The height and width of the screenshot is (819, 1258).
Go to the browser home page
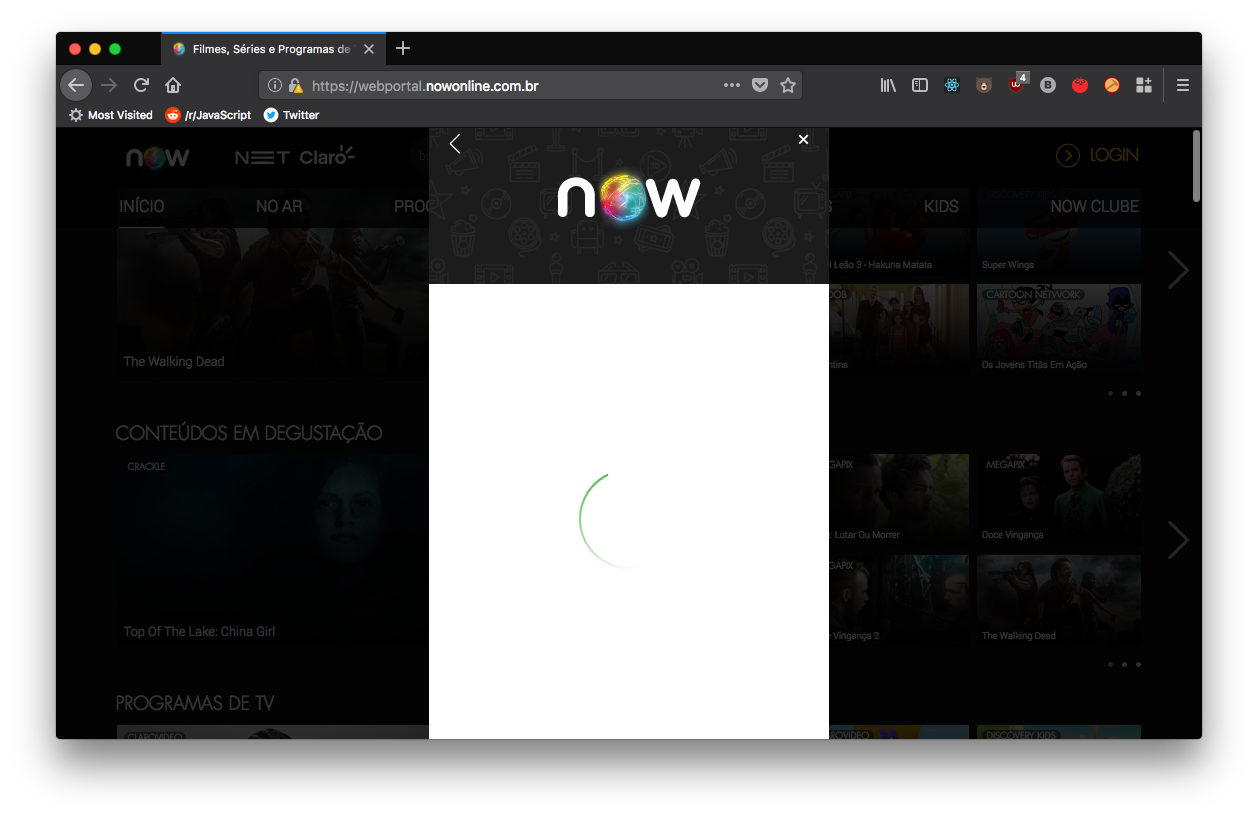coord(173,85)
